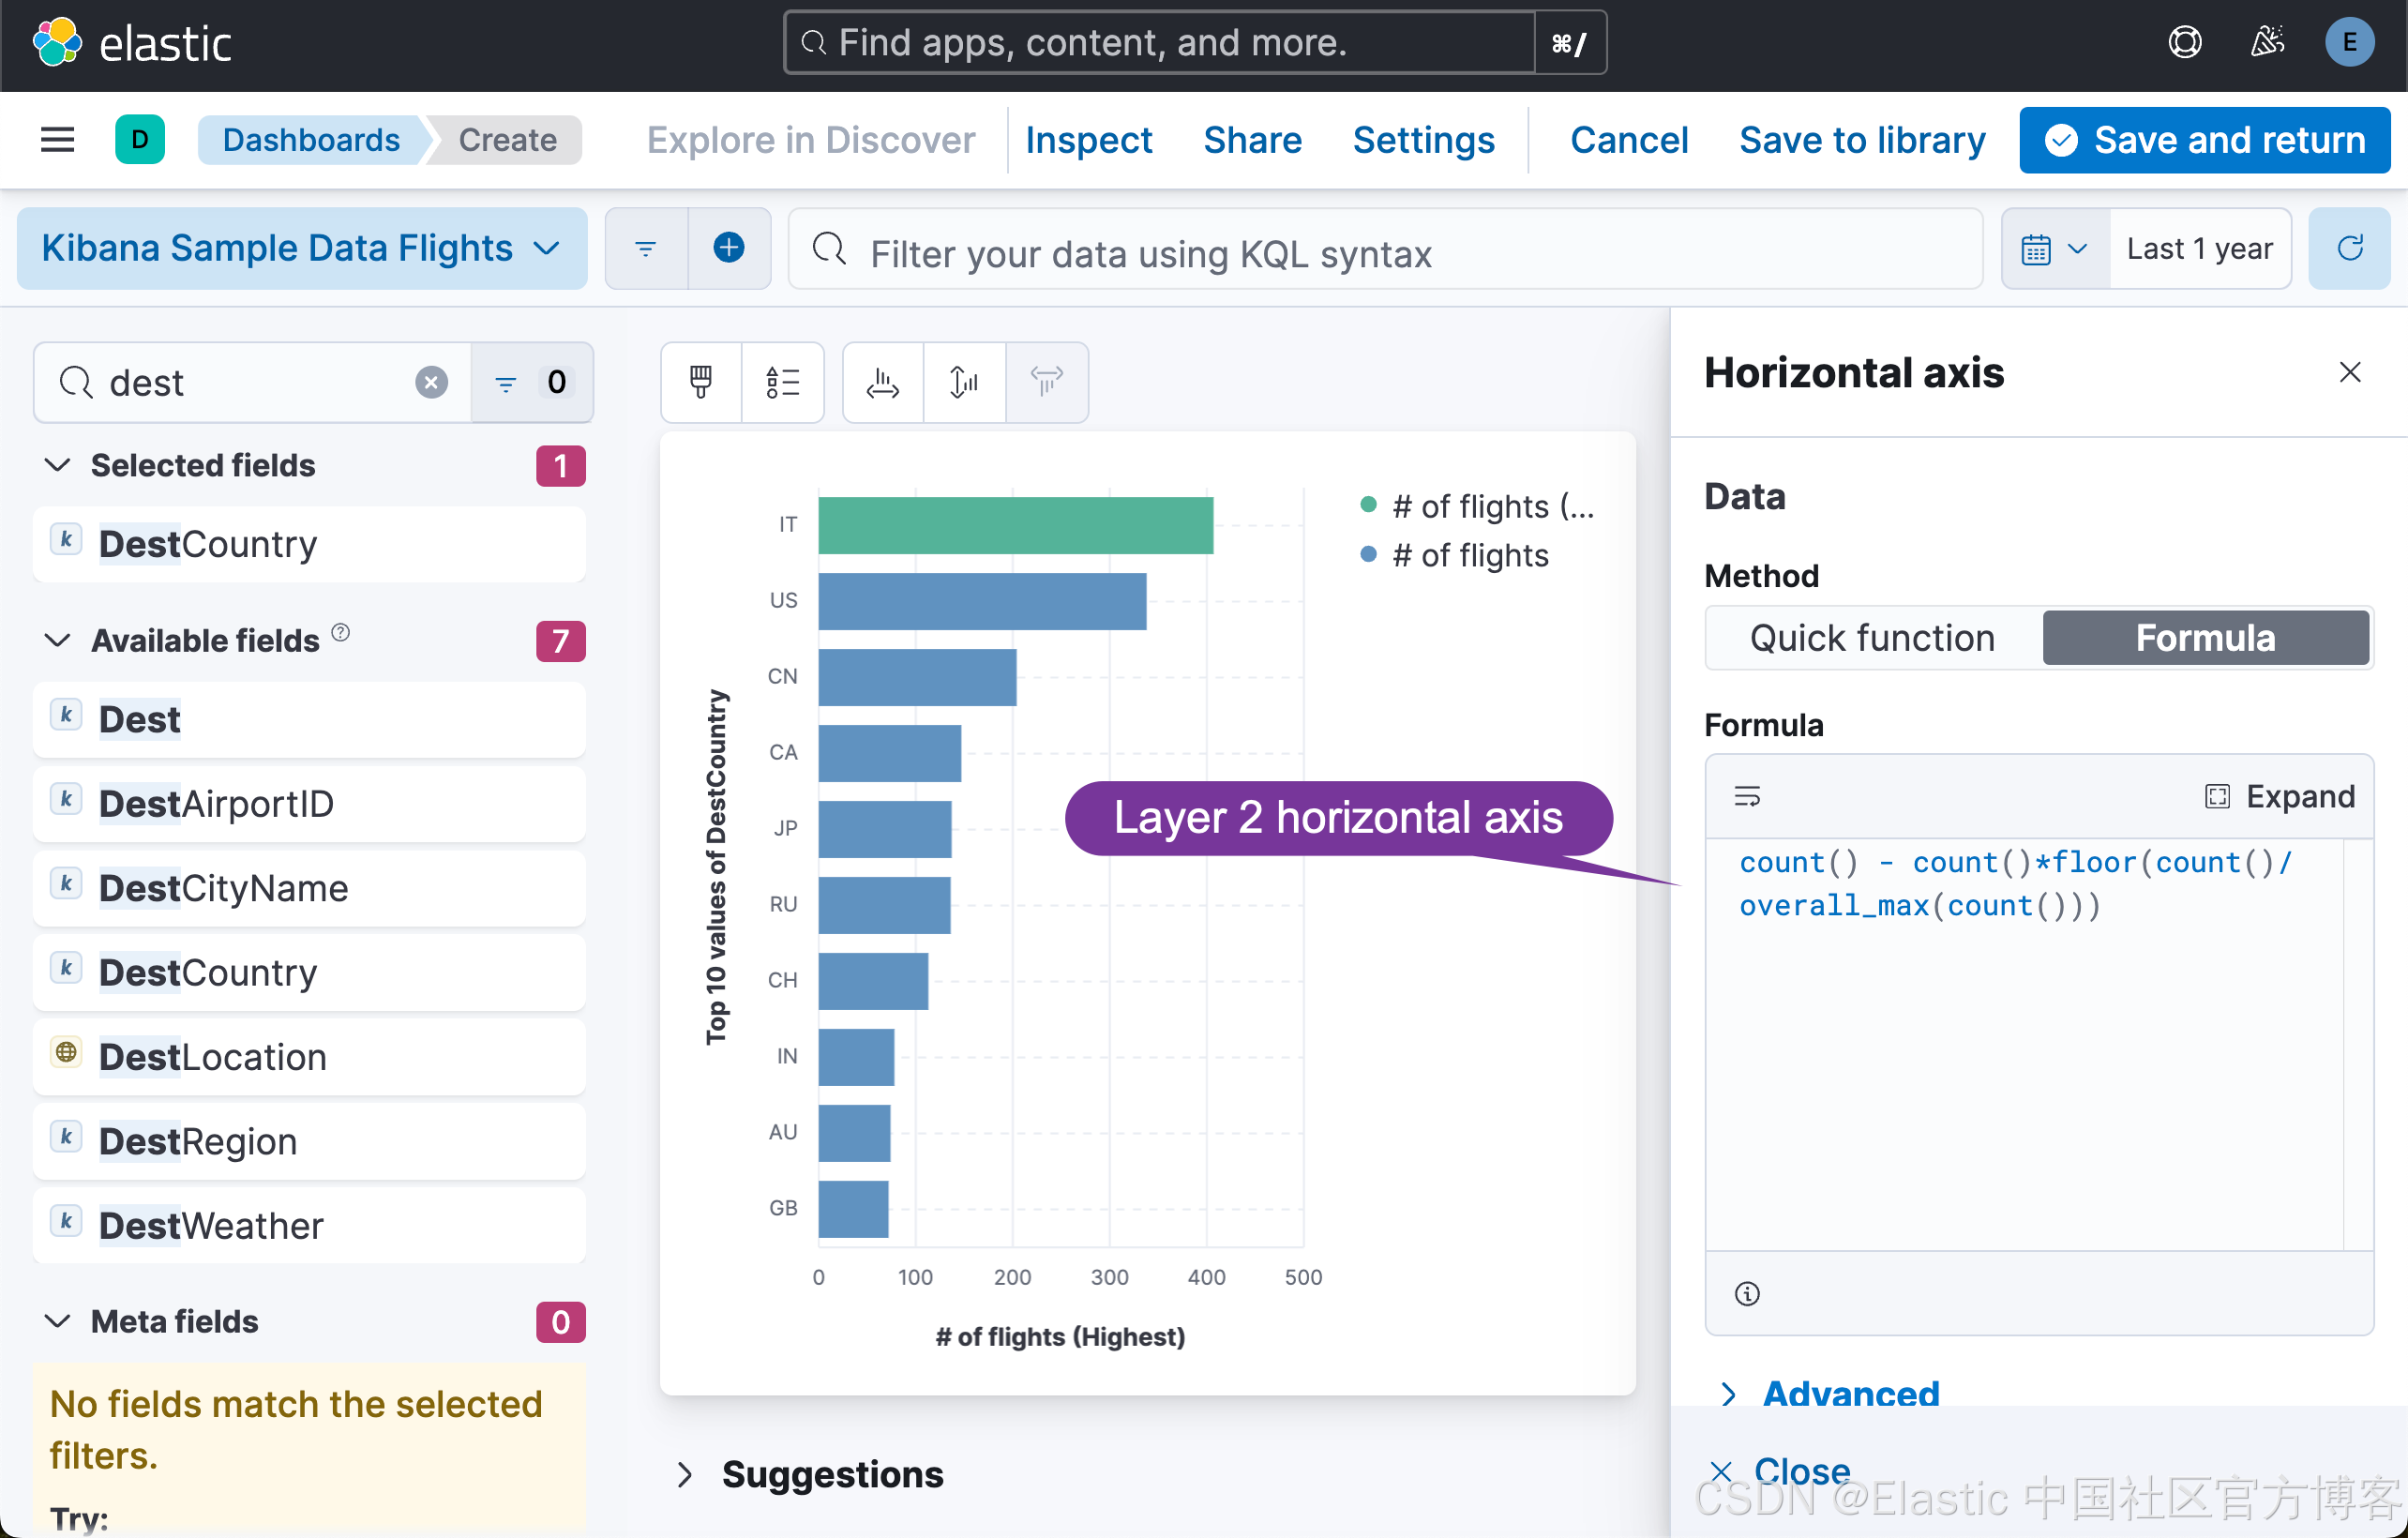Image resolution: width=2408 pixels, height=1538 pixels.
Task: Open the Inspect menu item
Action: [1088, 140]
